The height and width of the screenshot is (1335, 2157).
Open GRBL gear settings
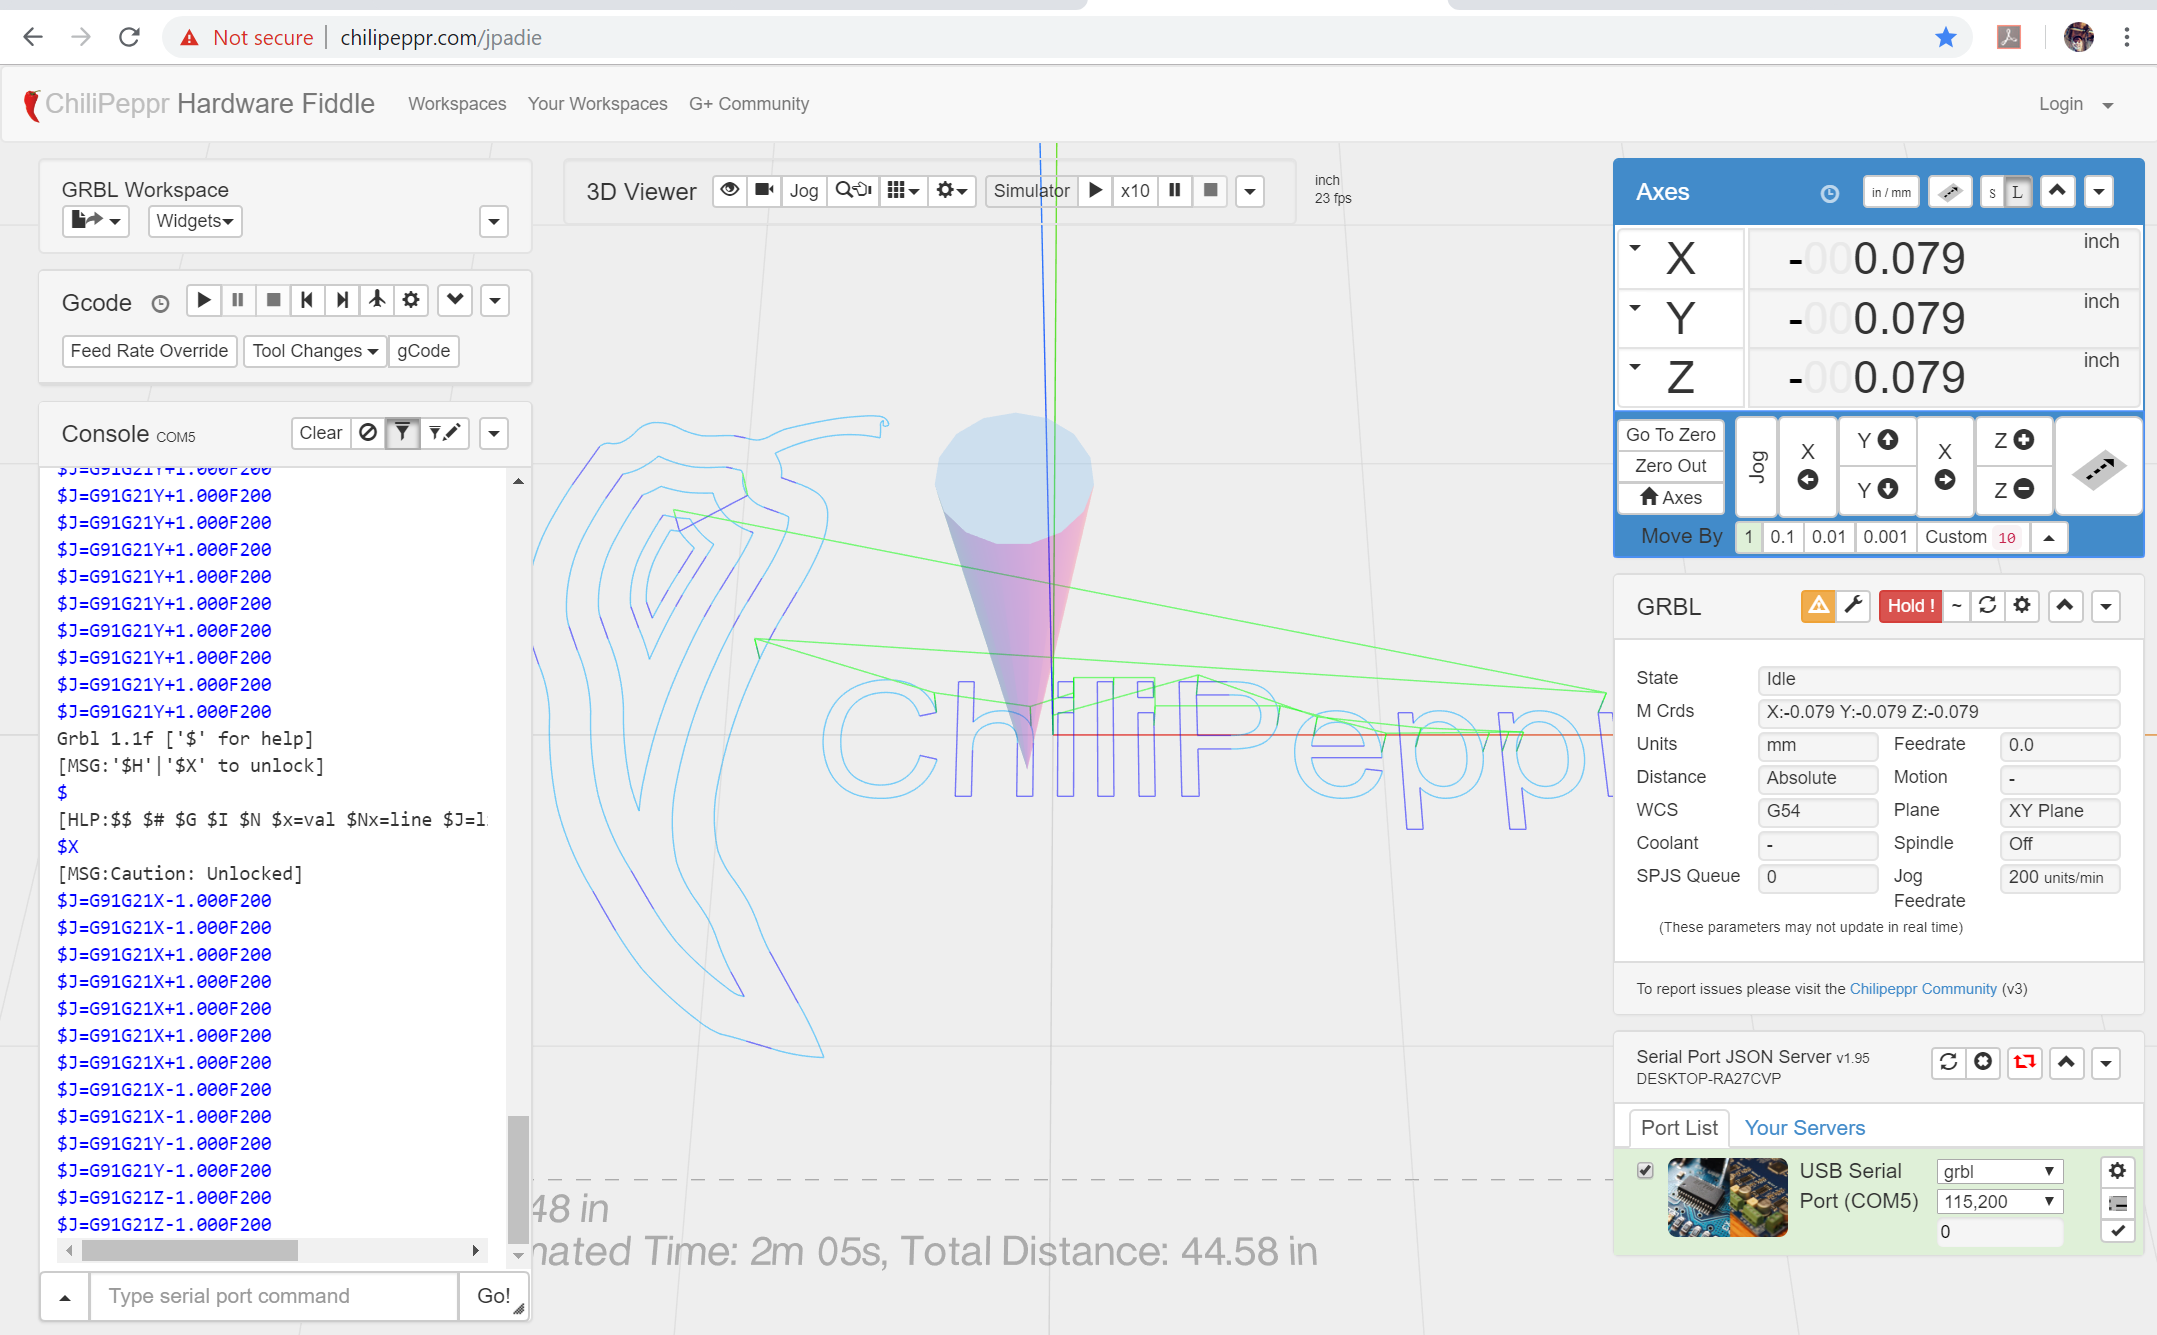click(2022, 606)
